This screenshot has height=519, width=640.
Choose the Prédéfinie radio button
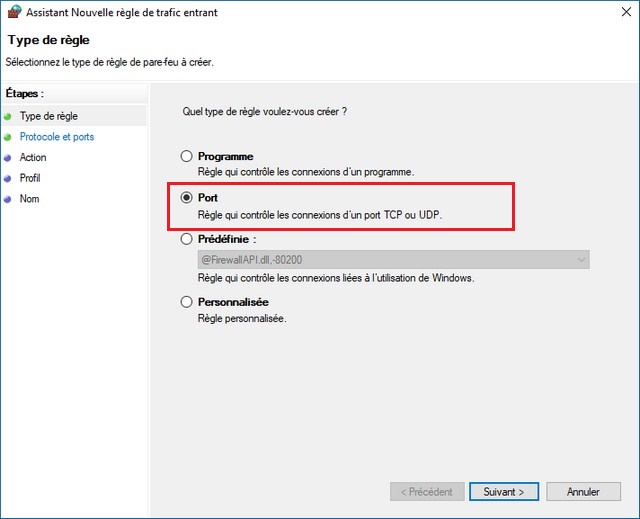coord(186,240)
